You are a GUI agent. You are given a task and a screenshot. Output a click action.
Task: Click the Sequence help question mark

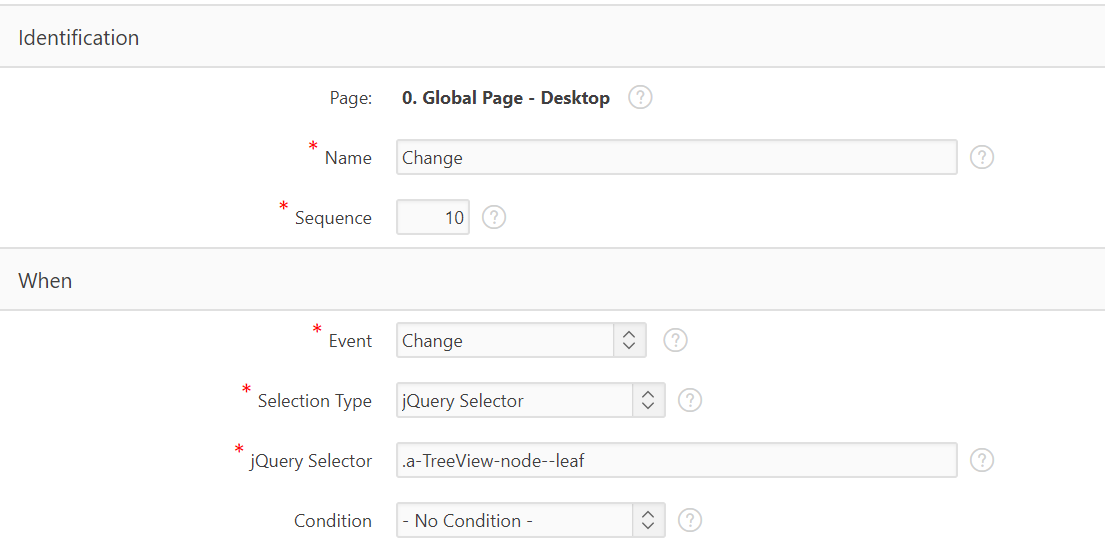tap(494, 217)
